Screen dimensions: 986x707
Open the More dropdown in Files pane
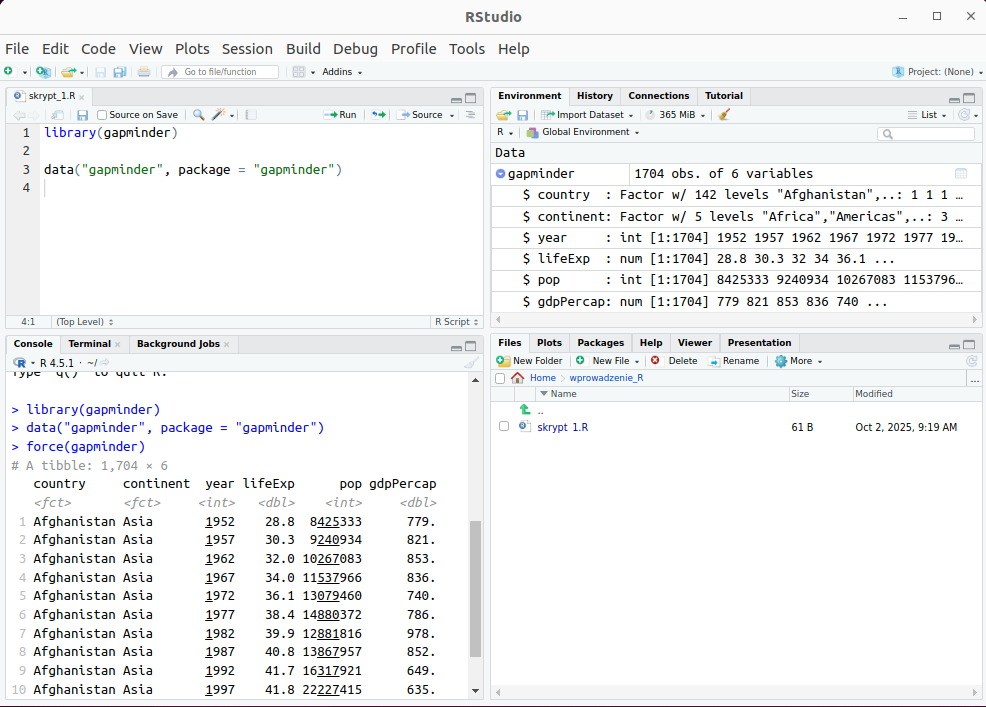(x=799, y=361)
